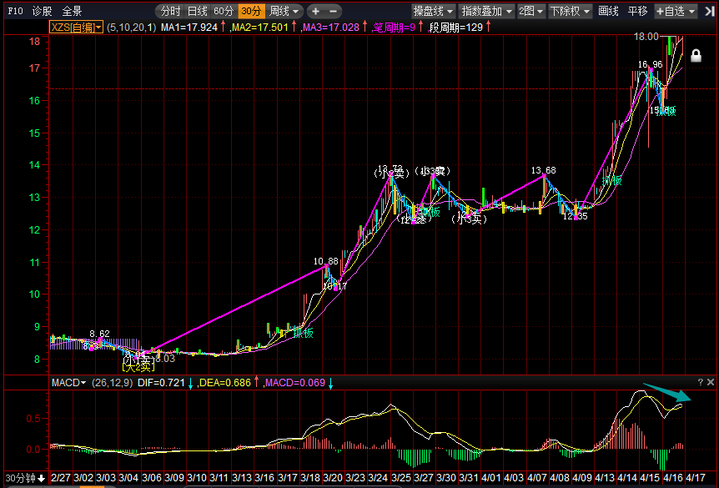The image size is (719, 488).
Task: Click the down arrow beside 30分钟
Action: (41, 478)
